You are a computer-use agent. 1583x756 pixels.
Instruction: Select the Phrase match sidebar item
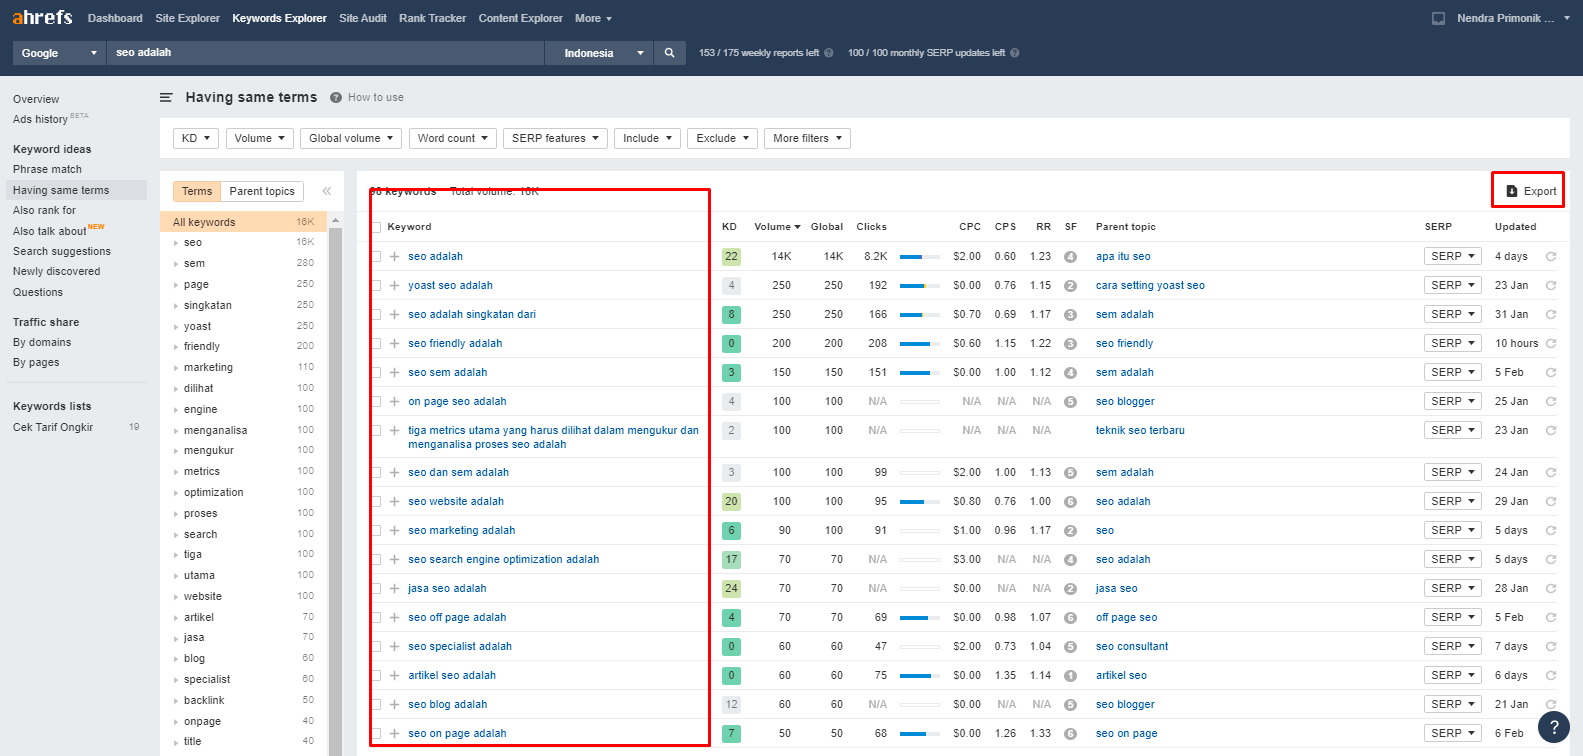pos(47,169)
